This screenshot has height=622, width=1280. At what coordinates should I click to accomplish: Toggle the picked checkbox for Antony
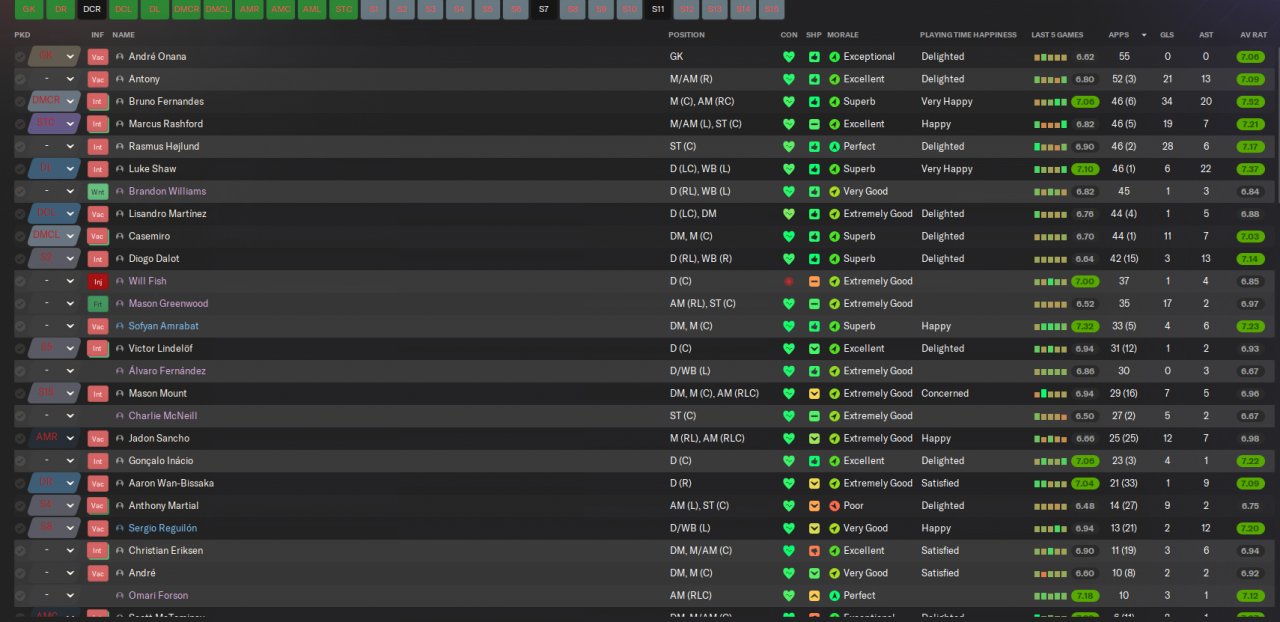pos(20,79)
